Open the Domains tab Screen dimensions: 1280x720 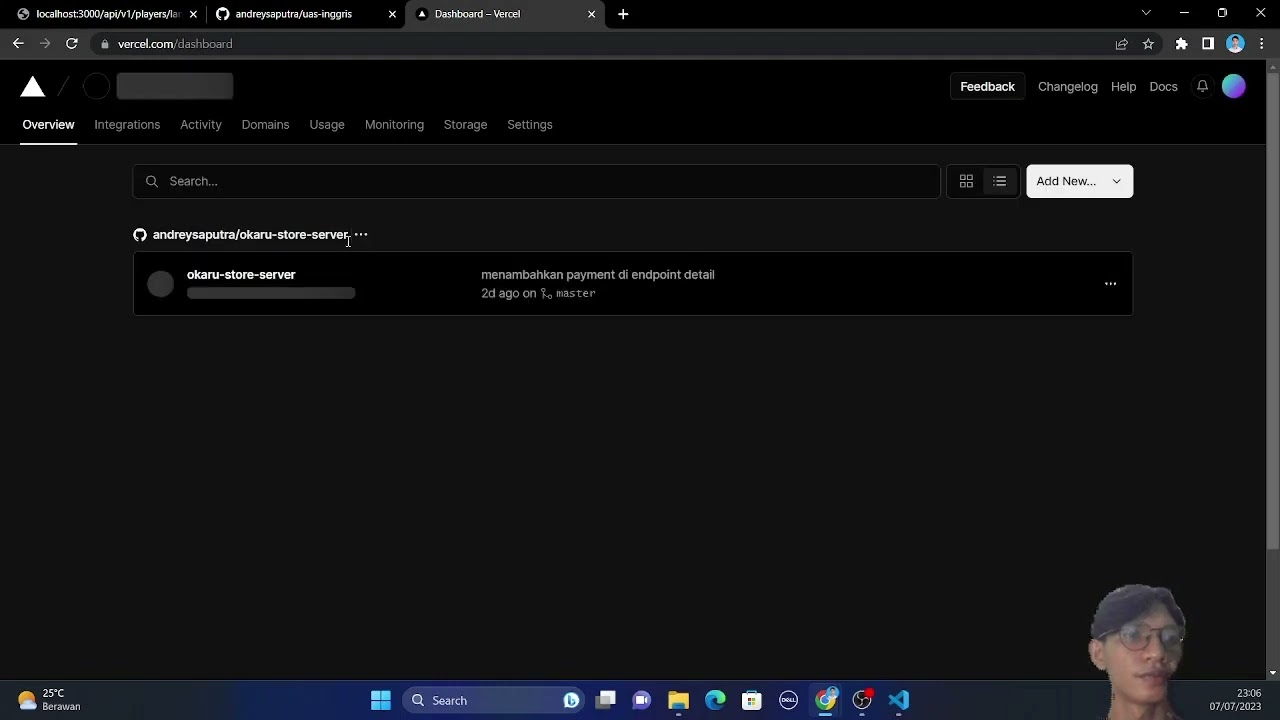[265, 125]
